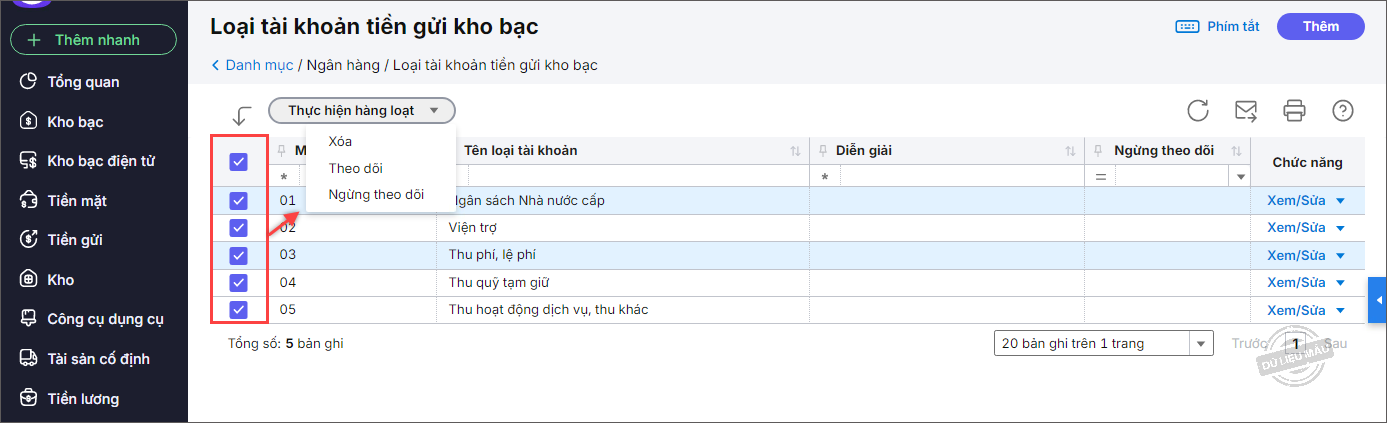Open Công cụ dụng cụ module

point(105,319)
